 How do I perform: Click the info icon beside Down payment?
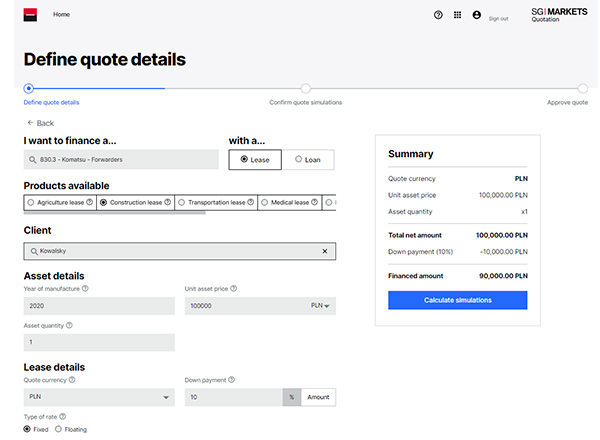pos(232,380)
